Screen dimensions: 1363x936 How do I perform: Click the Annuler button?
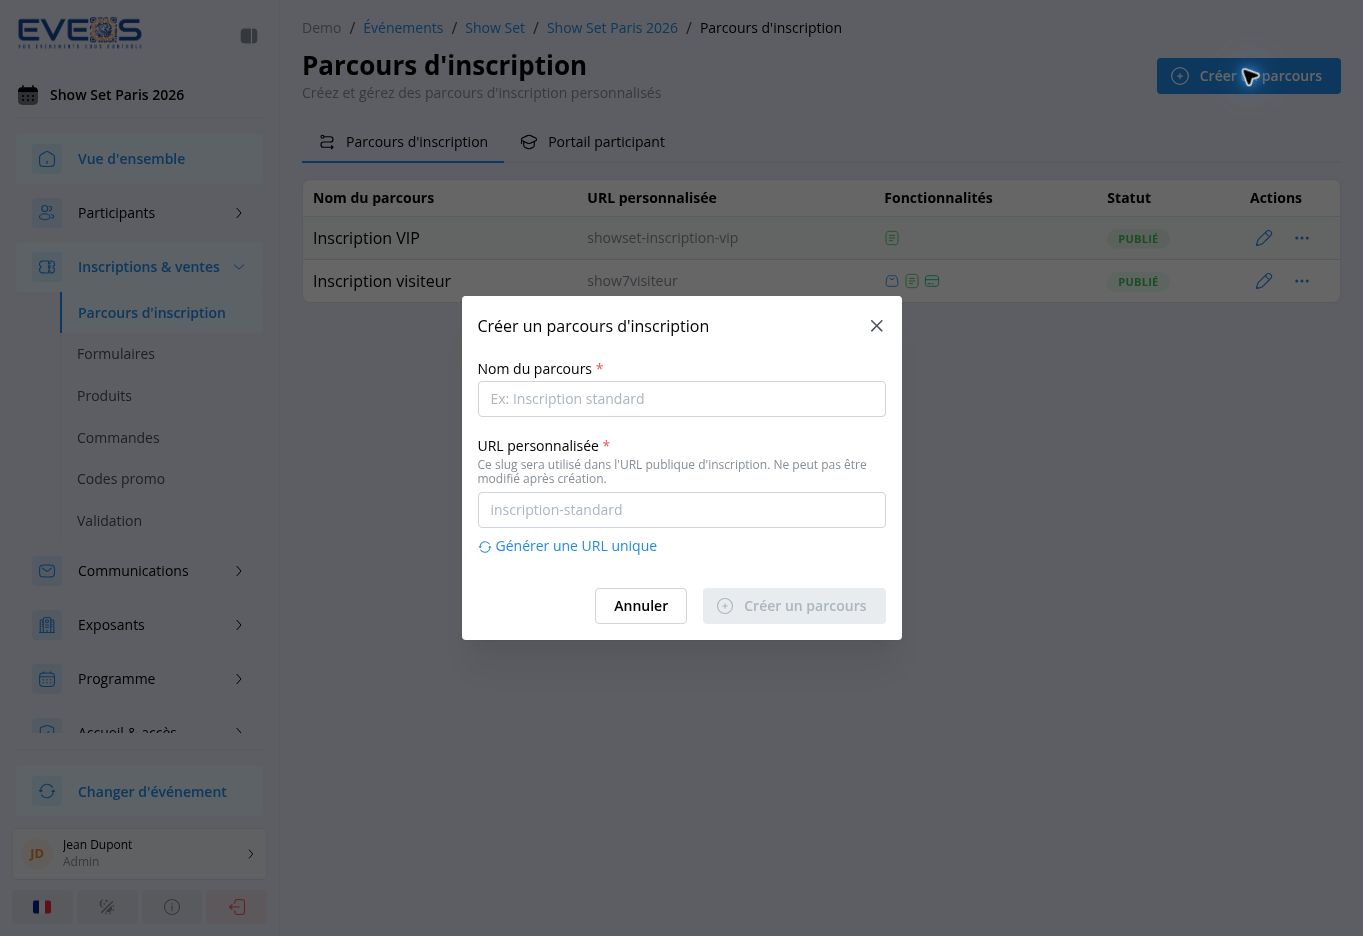coord(641,606)
